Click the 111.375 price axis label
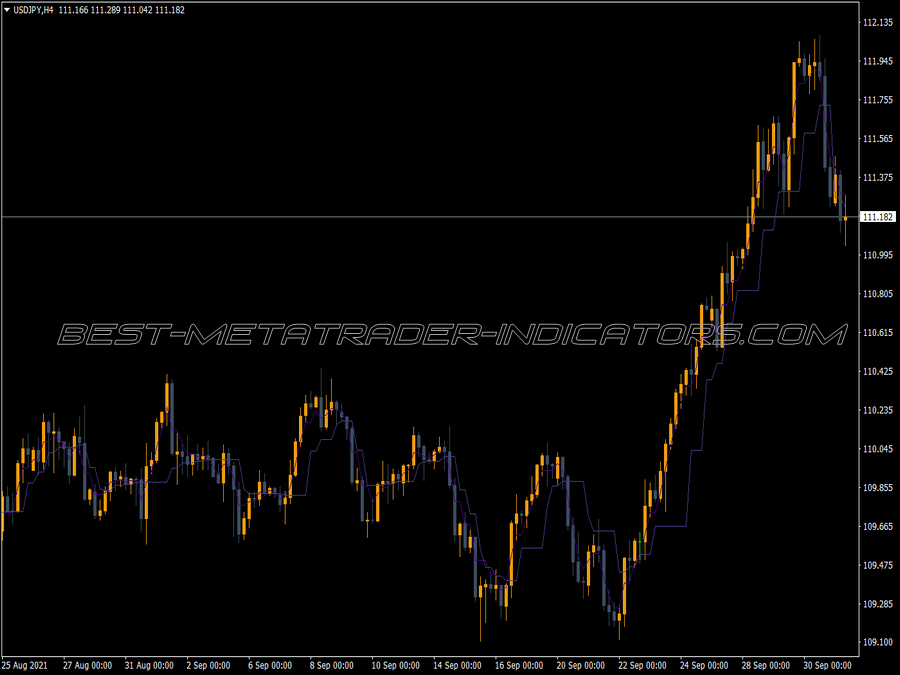 [x=878, y=177]
